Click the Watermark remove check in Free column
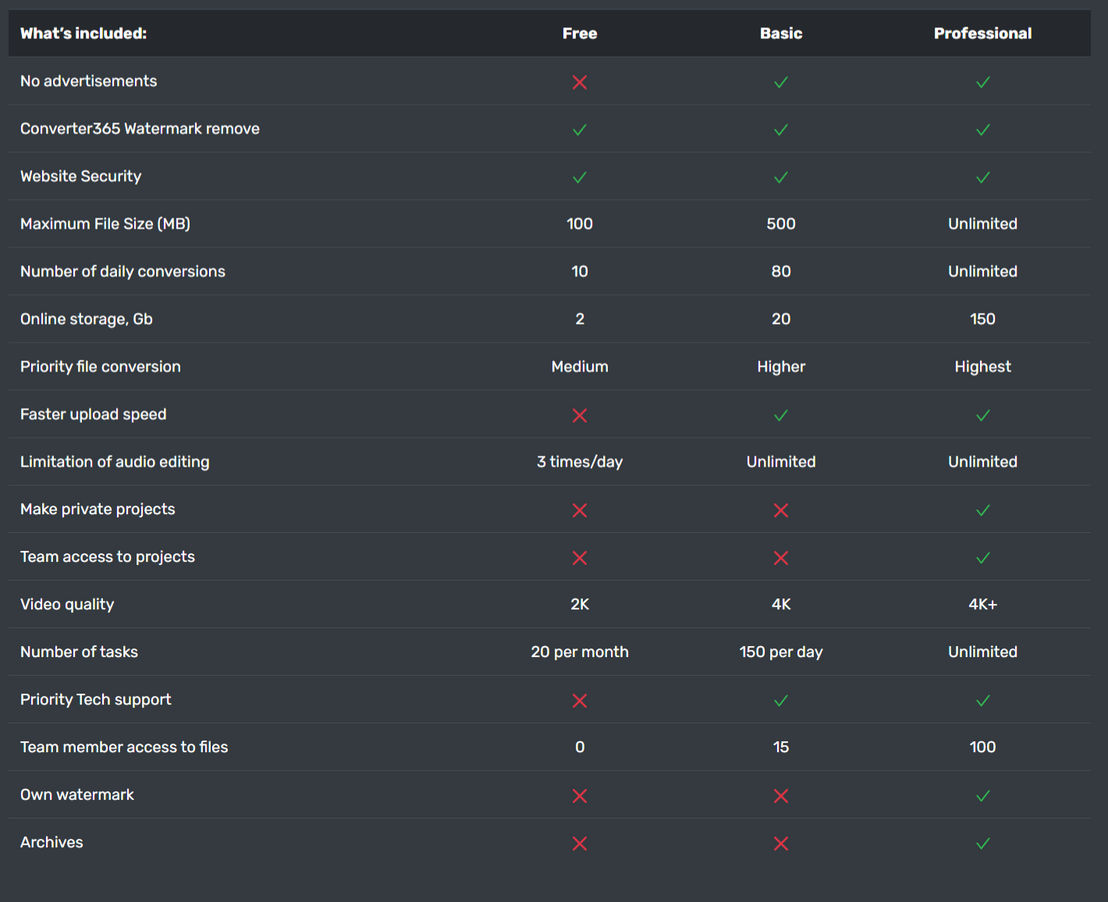Screen dimensions: 1108x902 point(579,129)
